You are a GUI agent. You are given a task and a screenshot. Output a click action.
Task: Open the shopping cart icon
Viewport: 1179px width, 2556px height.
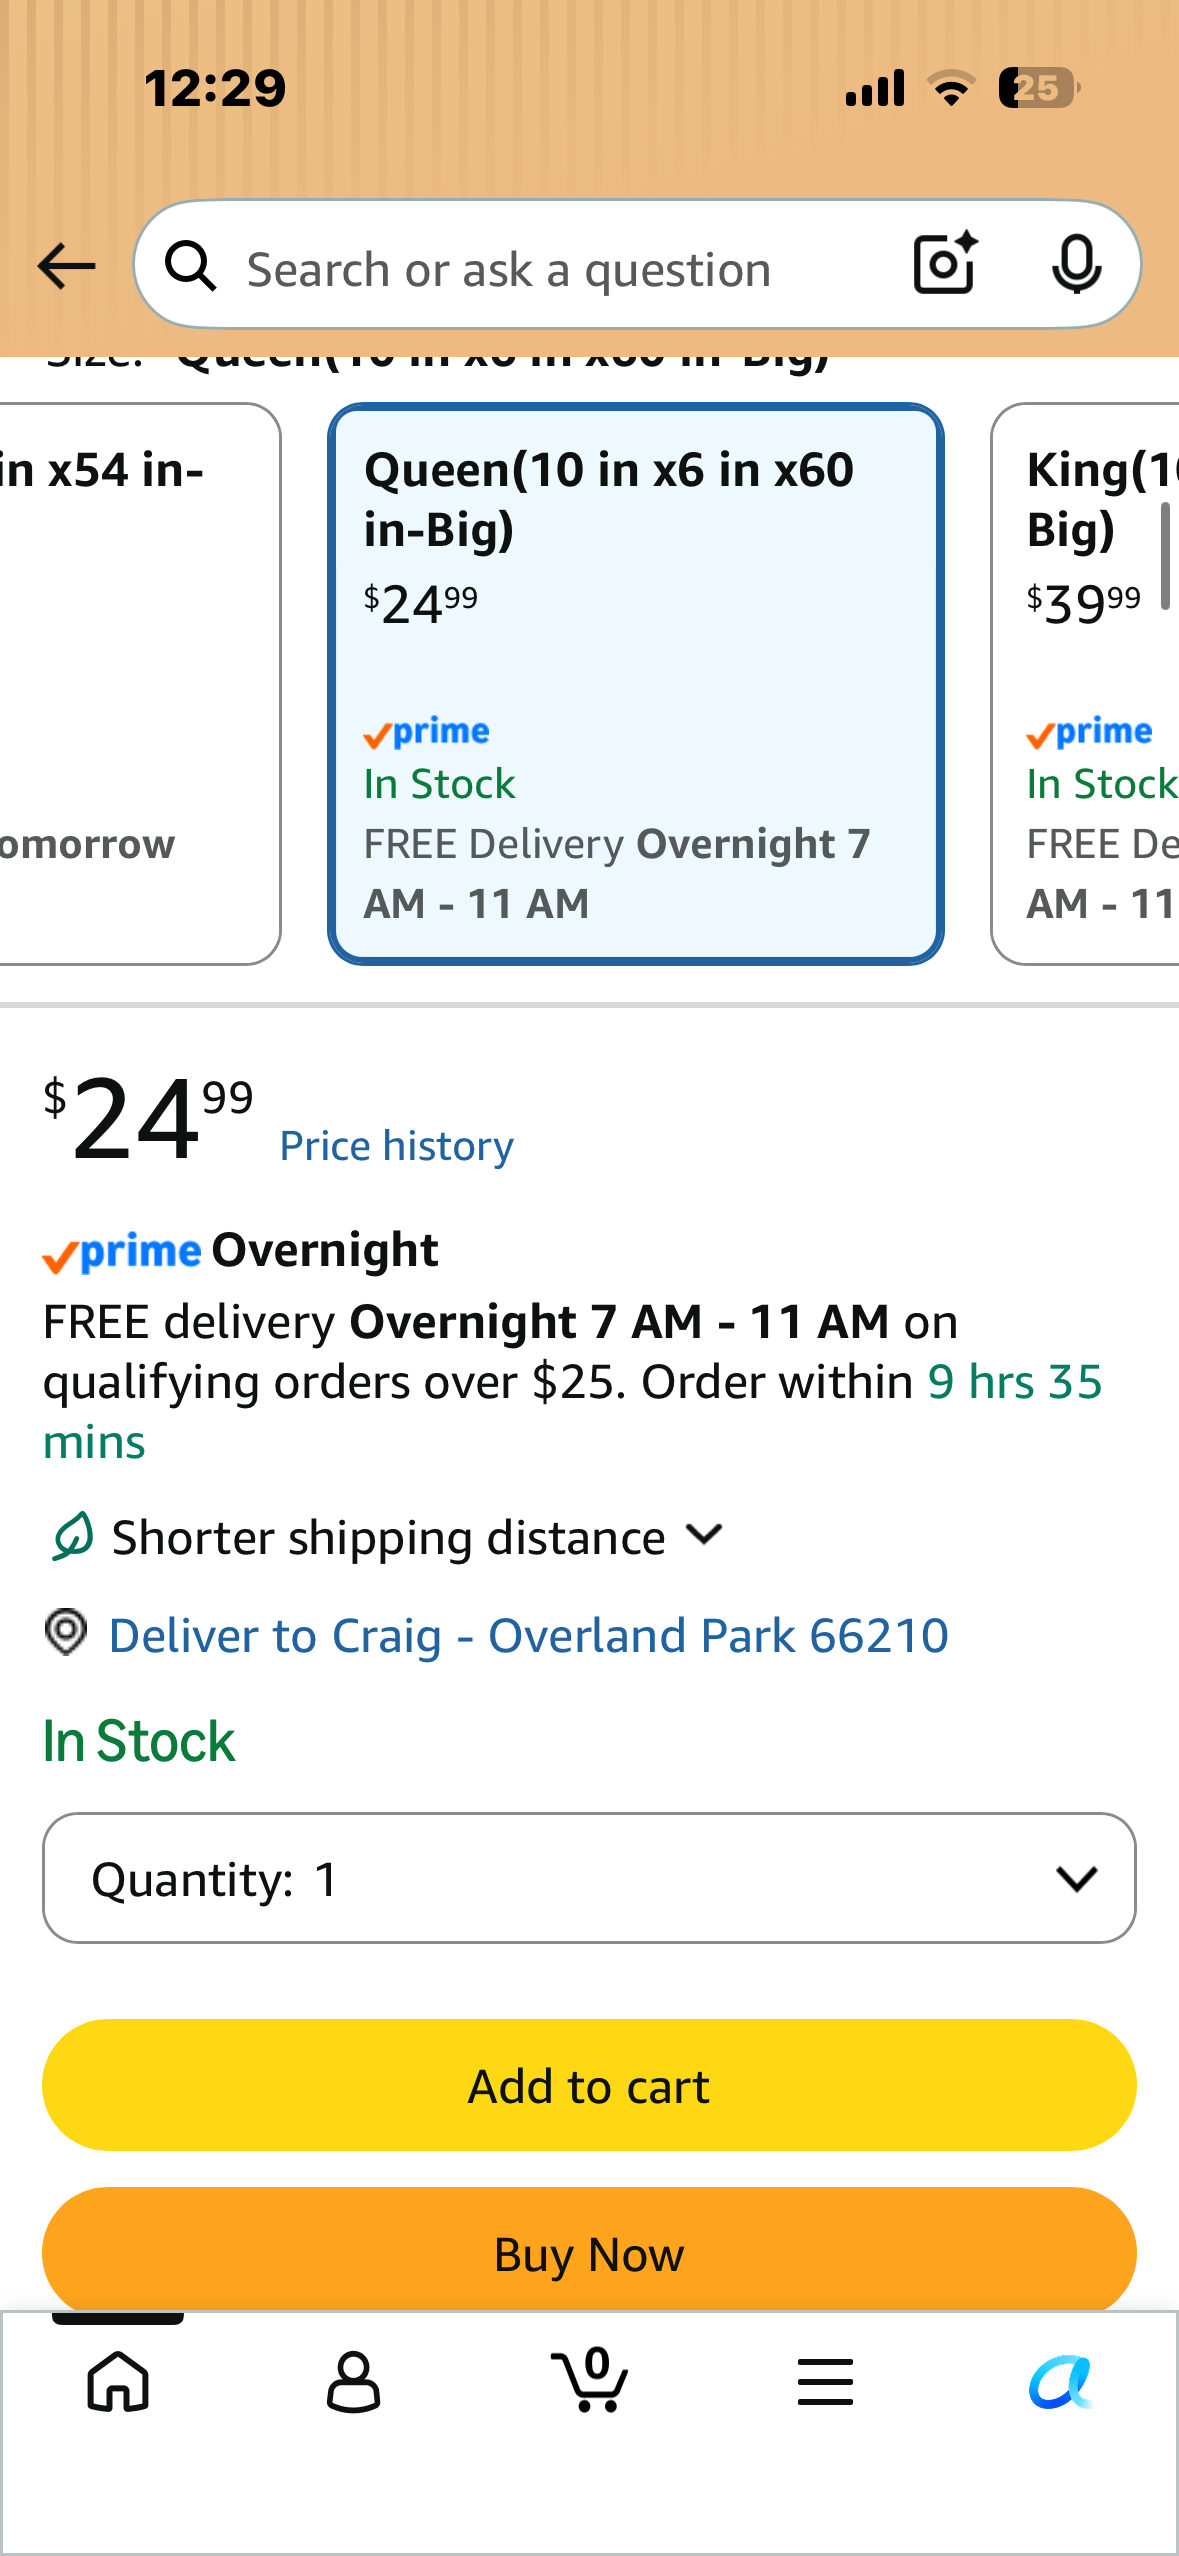click(x=590, y=2380)
